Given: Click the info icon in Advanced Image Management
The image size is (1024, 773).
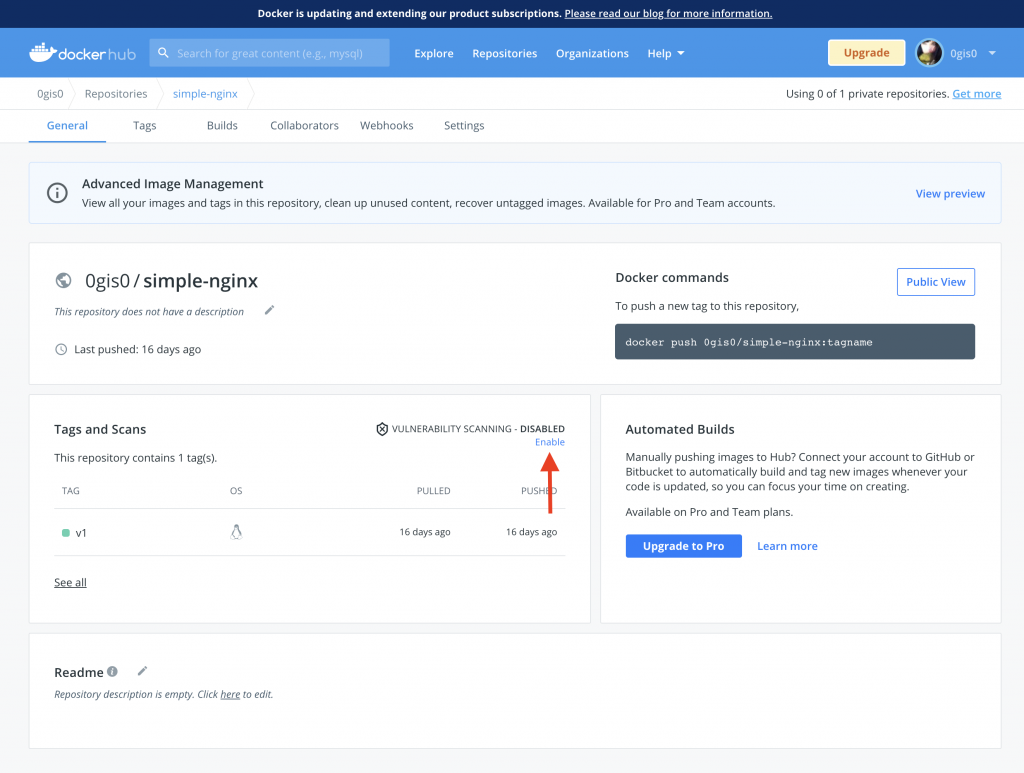Looking at the screenshot, I should click(57, 193).
